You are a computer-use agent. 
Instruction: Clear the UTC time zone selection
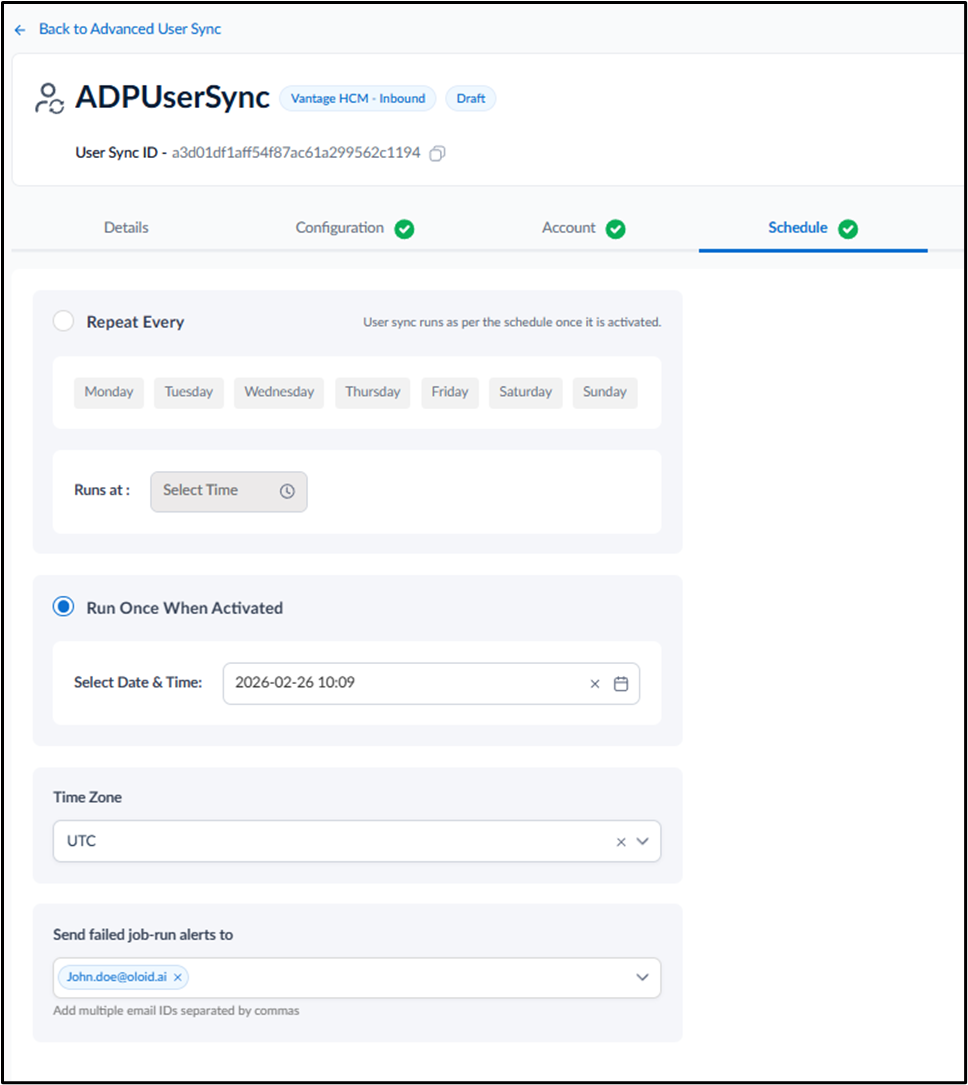(x=621, y=841)
